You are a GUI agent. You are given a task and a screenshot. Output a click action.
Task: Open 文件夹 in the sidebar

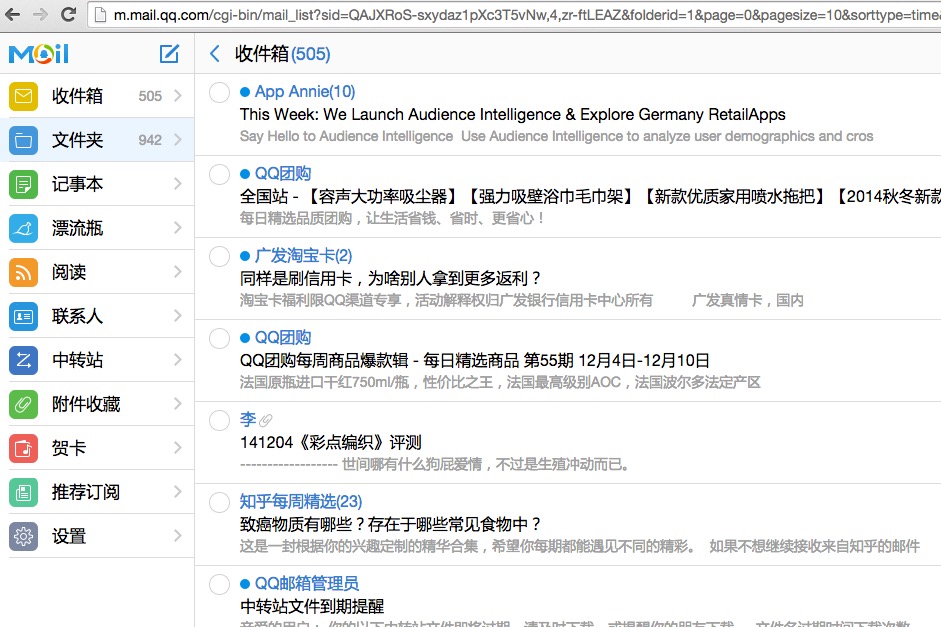tap(97, 140)
